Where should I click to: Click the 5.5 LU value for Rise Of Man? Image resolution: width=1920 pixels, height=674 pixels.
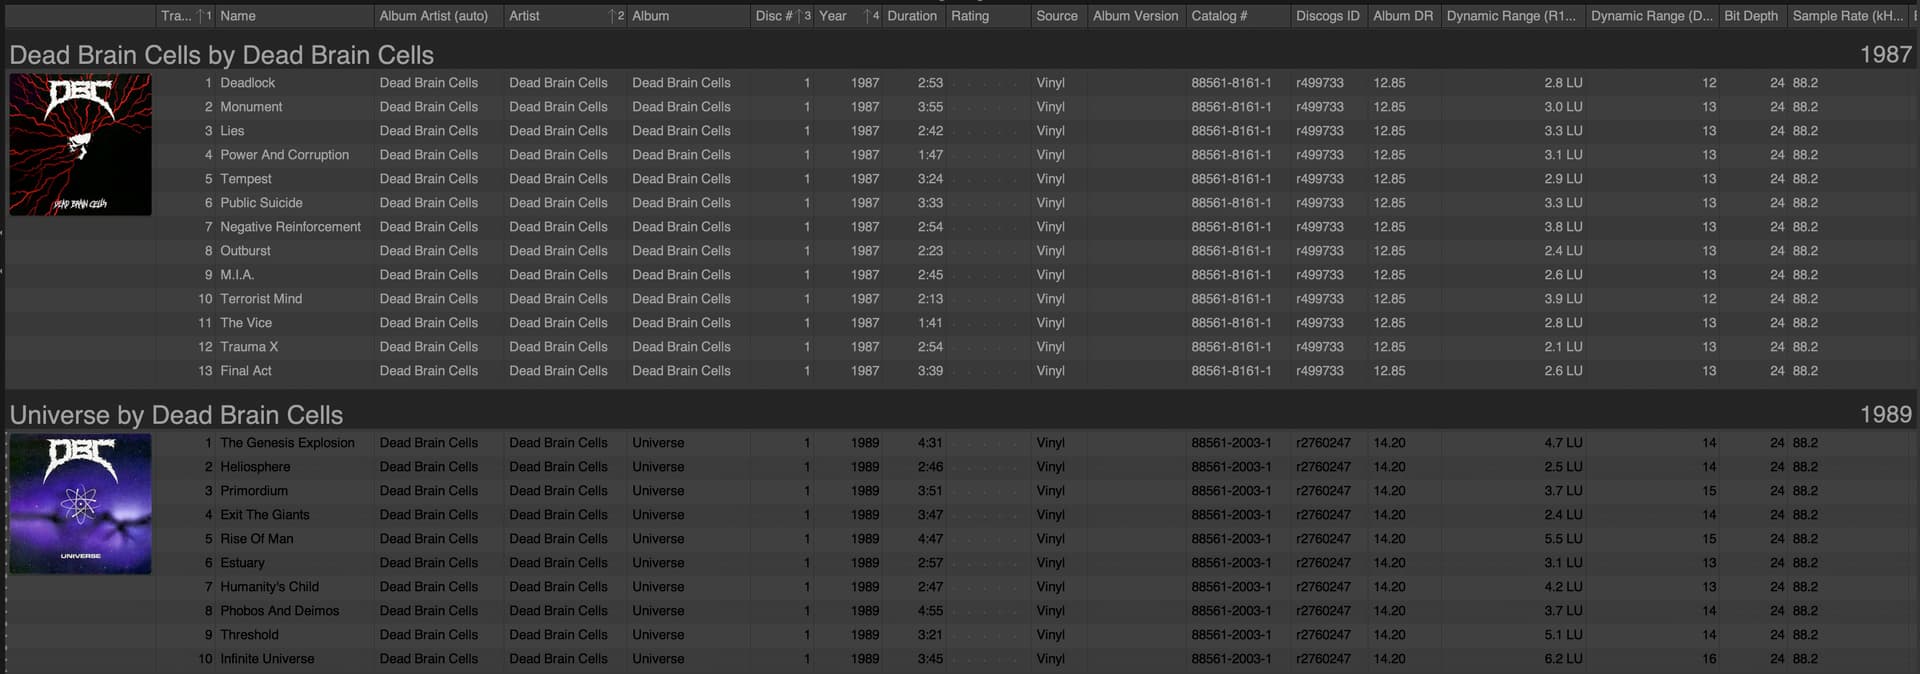click(x=1563, y=539)
